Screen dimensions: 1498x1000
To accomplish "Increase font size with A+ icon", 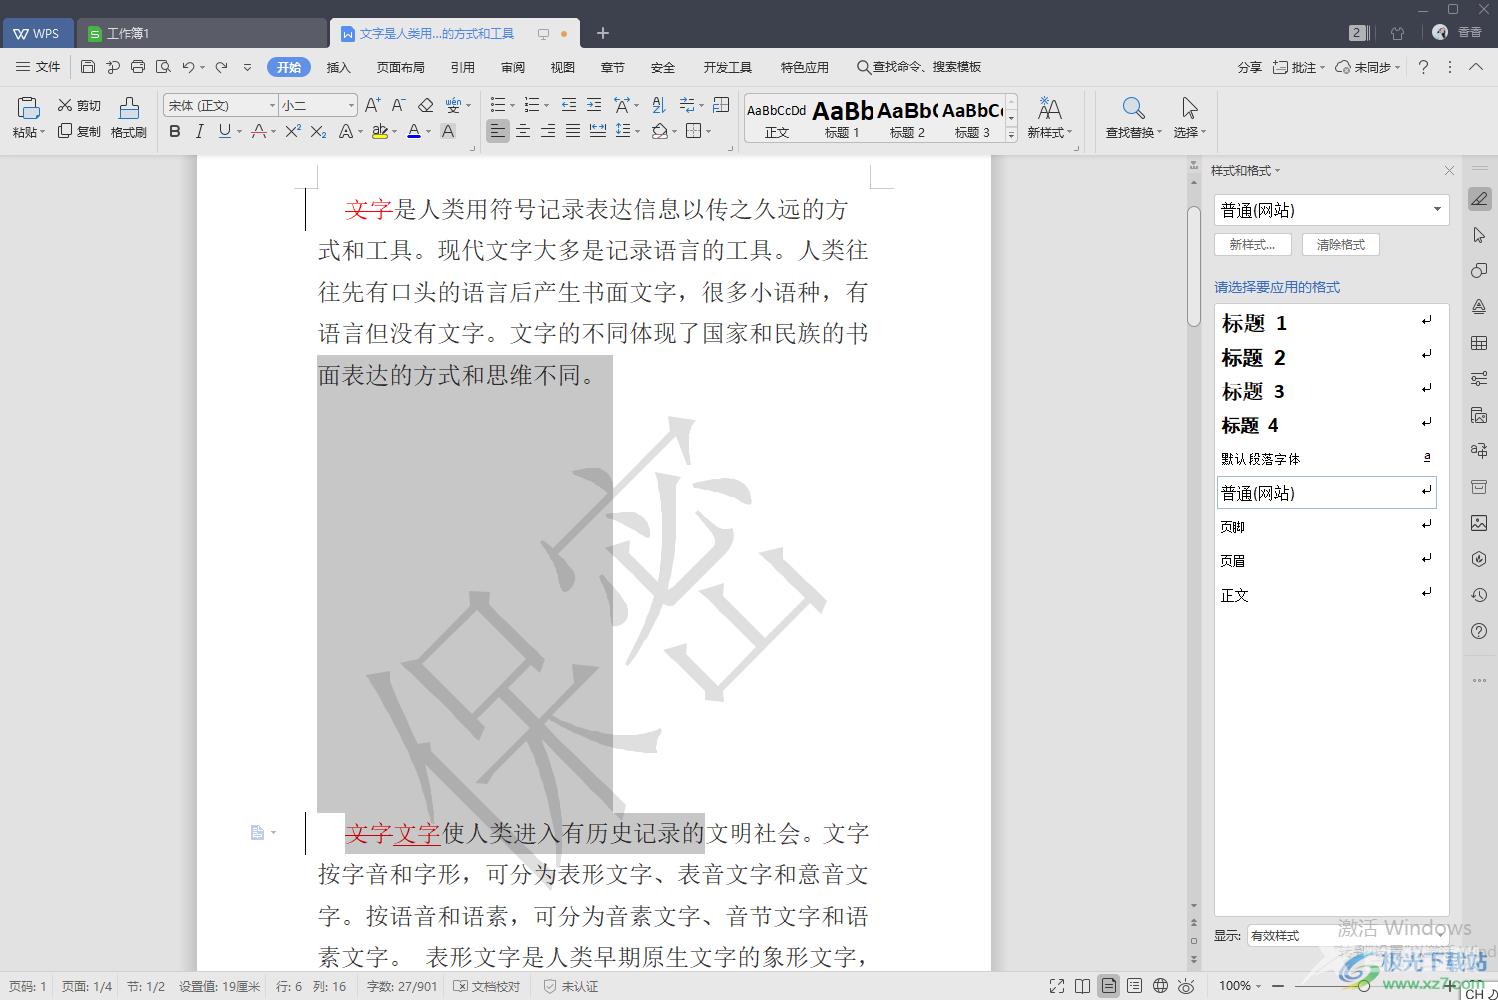I will pyautogui.click(x=373, y=105).
